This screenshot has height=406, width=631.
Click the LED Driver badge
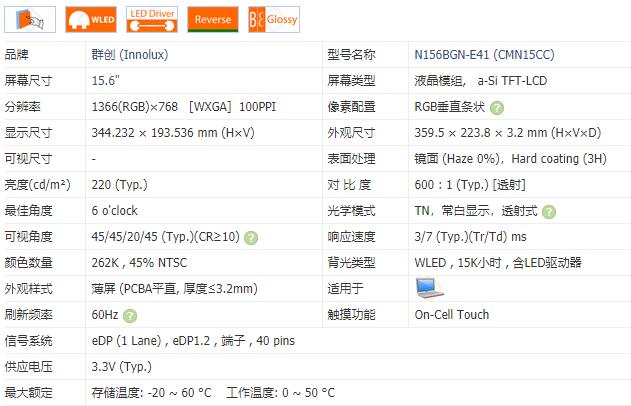pos(152,19)
